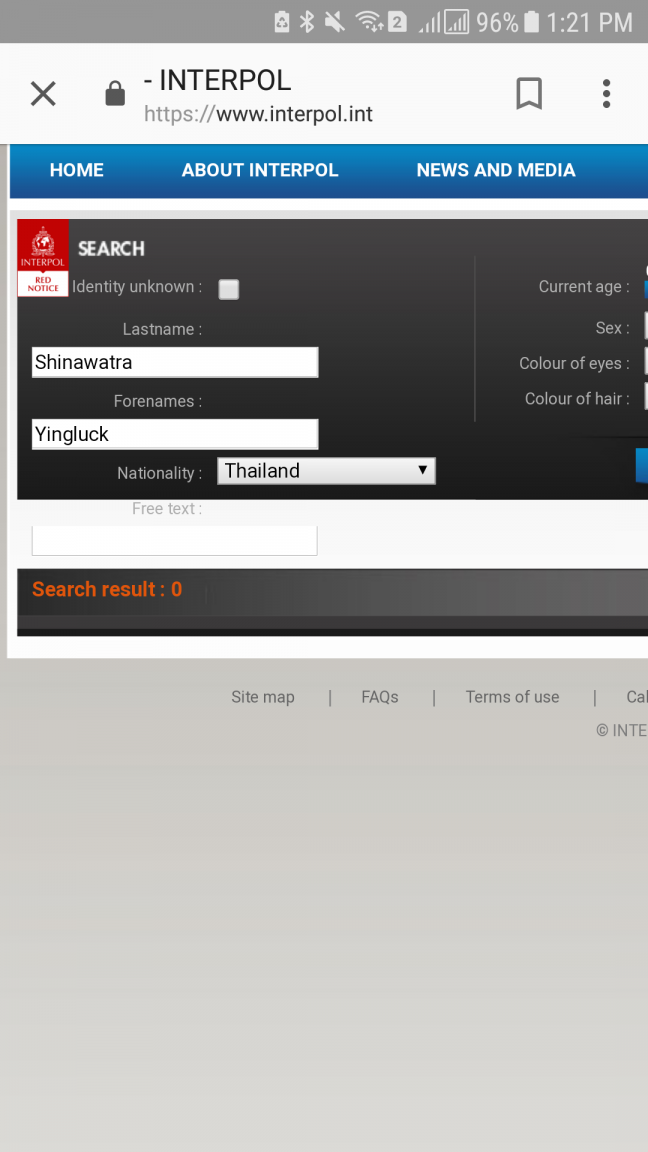Open the Terms of use link
648x1152 pixels.
[x=512, y=697]
